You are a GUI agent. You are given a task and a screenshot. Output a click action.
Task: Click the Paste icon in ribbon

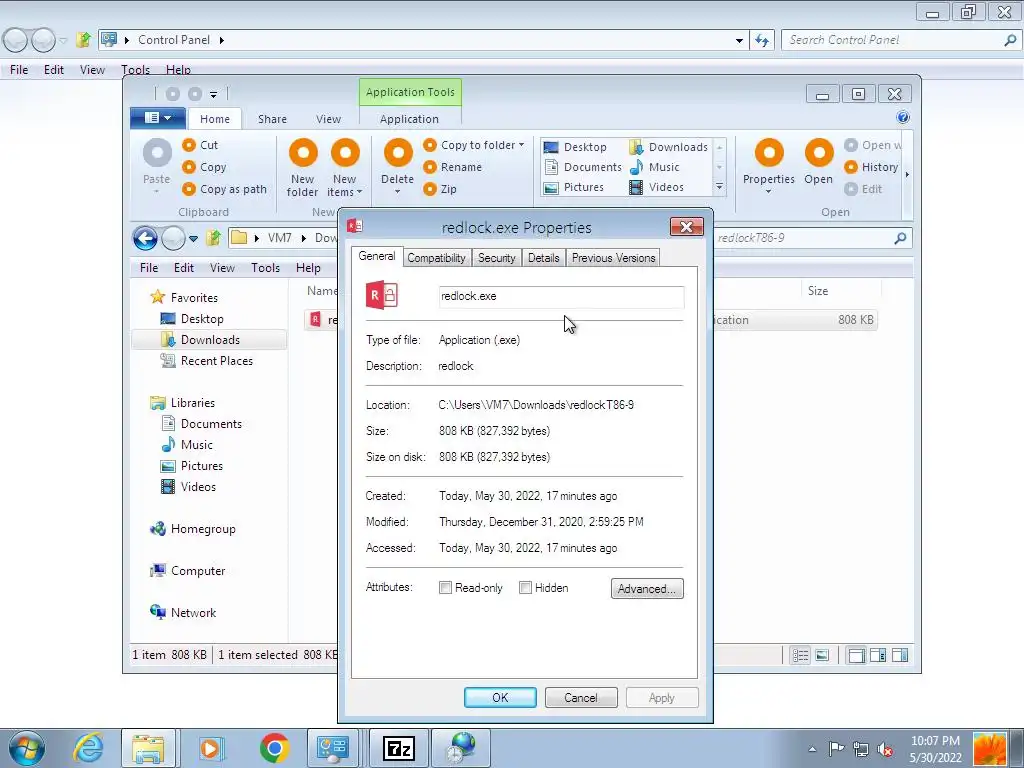pyautogui.click(x=157, y=153)
